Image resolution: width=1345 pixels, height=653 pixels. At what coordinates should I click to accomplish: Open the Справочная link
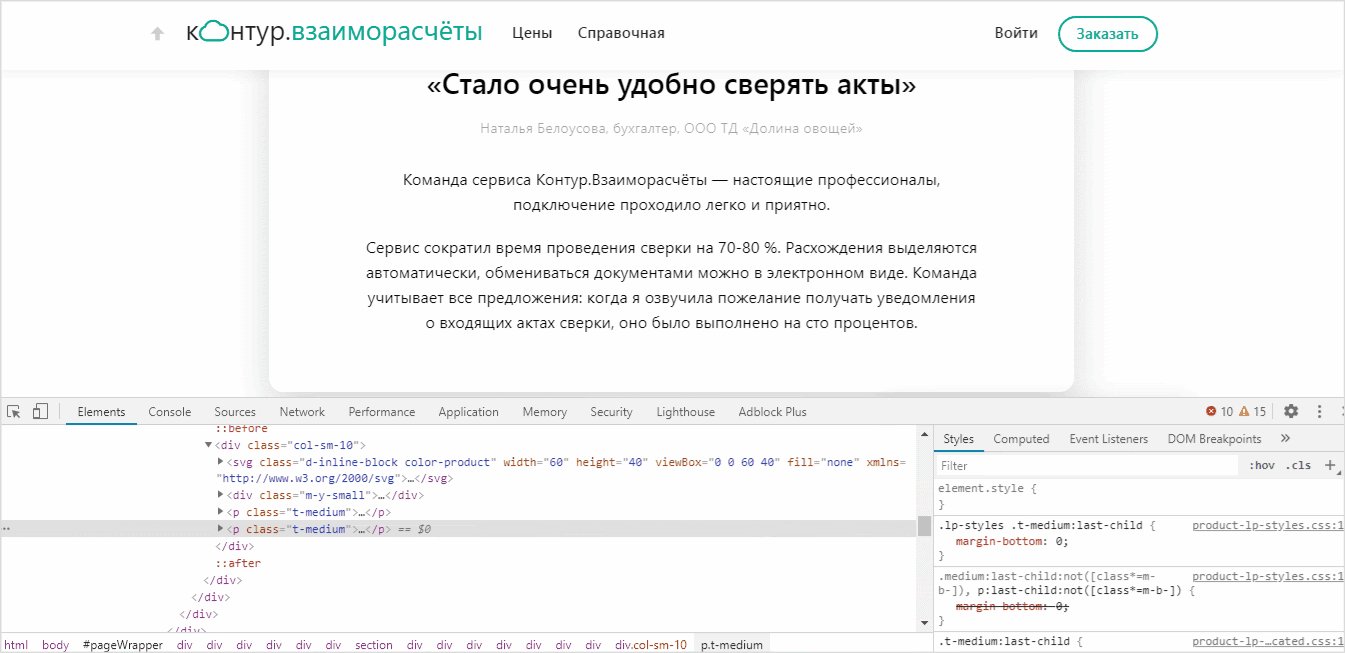click(x=621, y=33)
